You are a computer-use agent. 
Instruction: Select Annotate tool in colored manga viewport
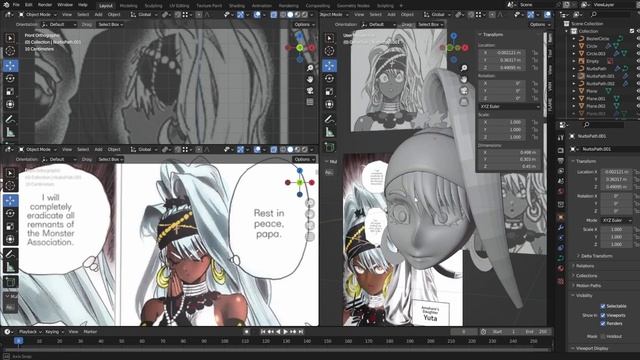click(x=10, y=254)
